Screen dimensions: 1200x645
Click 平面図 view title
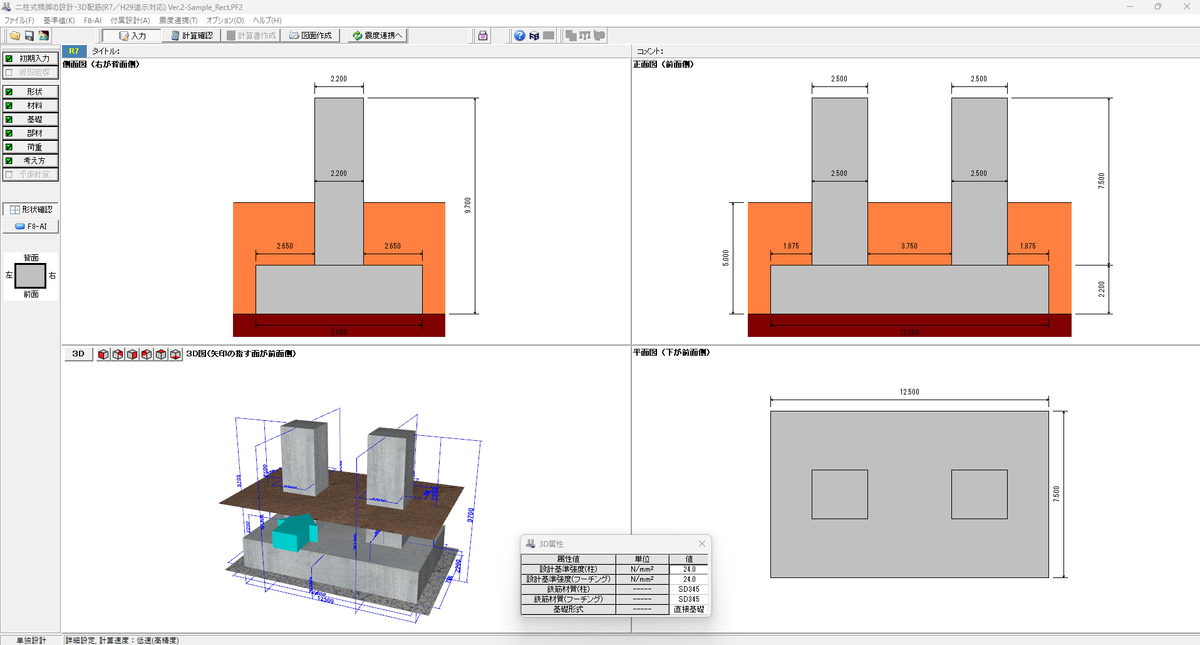point(671,353)
